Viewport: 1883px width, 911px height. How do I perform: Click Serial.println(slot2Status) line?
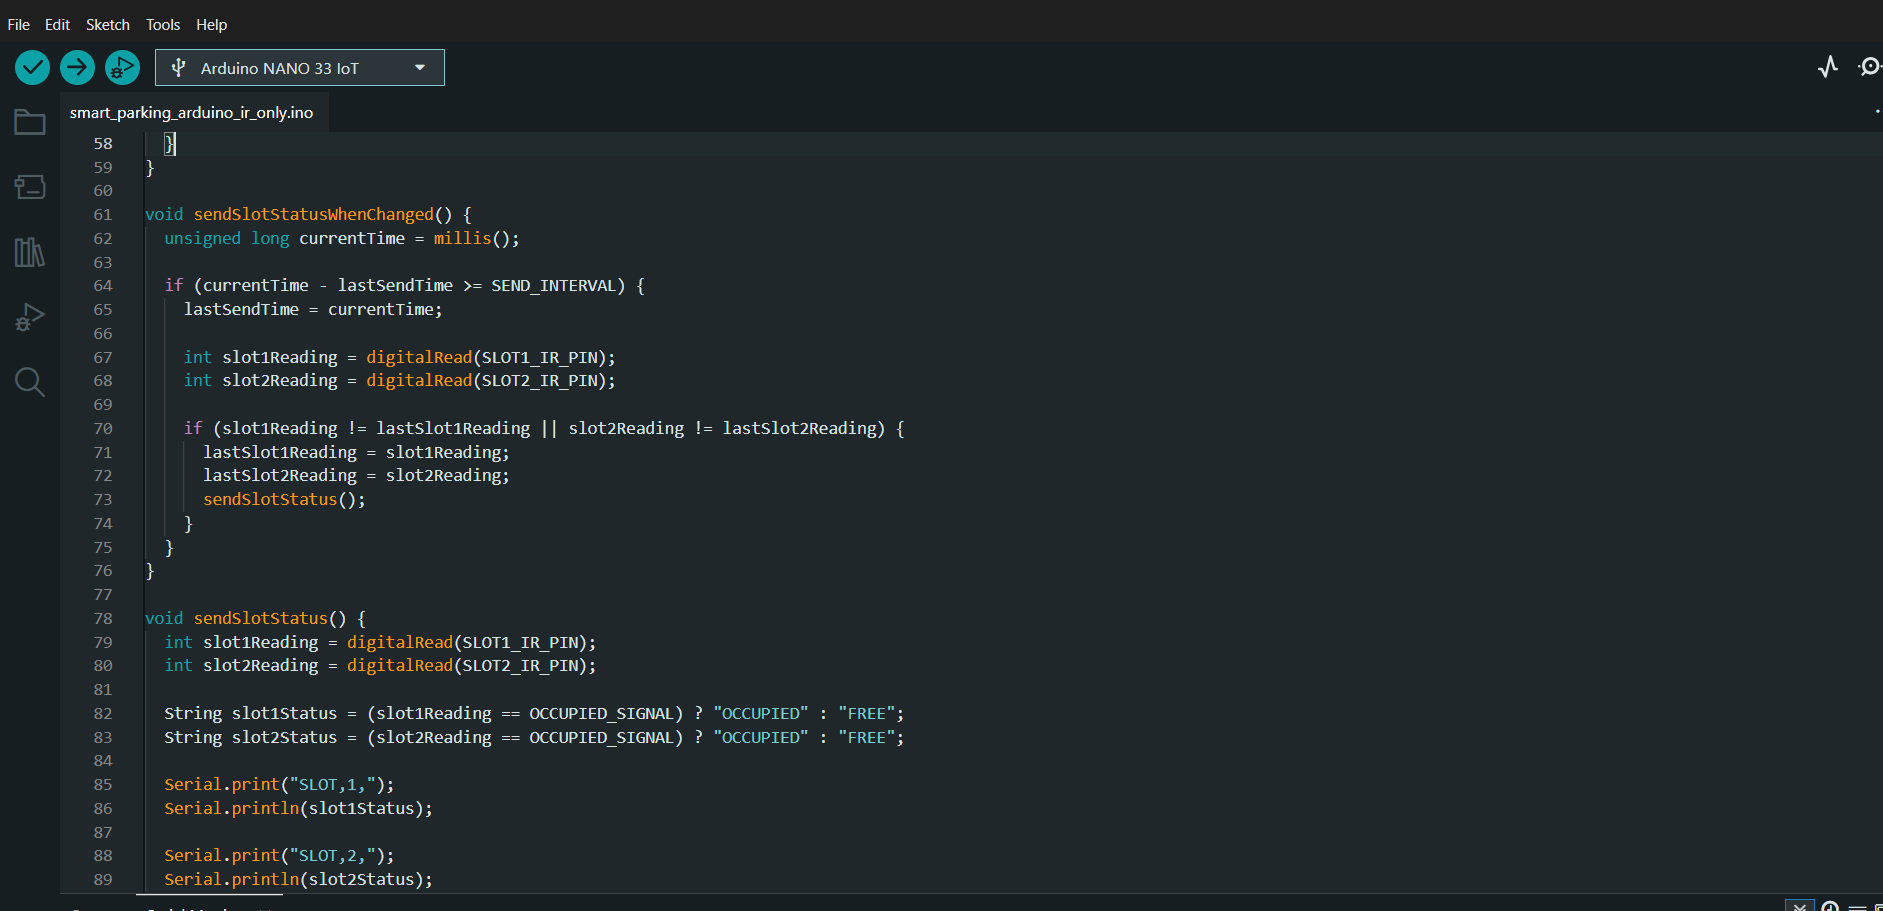click(x=299, y=880)
